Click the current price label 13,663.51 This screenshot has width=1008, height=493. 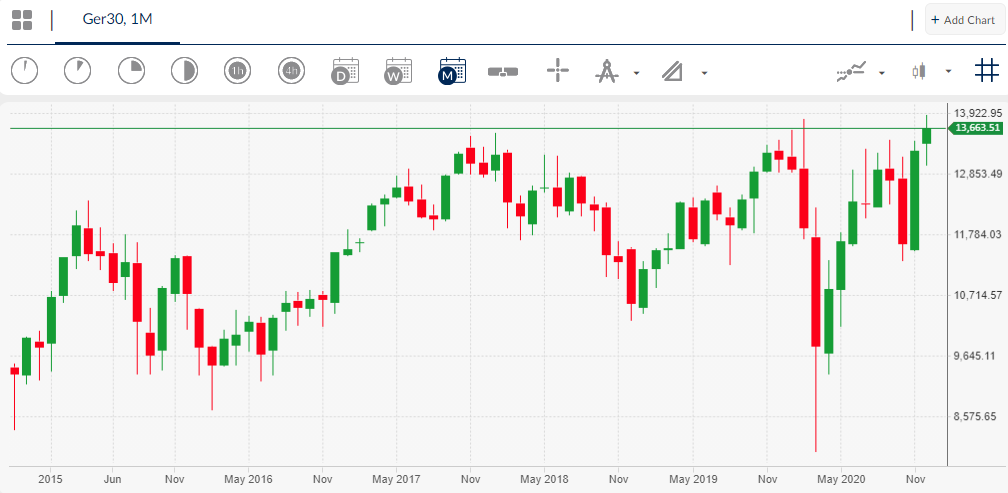point(975,128)
